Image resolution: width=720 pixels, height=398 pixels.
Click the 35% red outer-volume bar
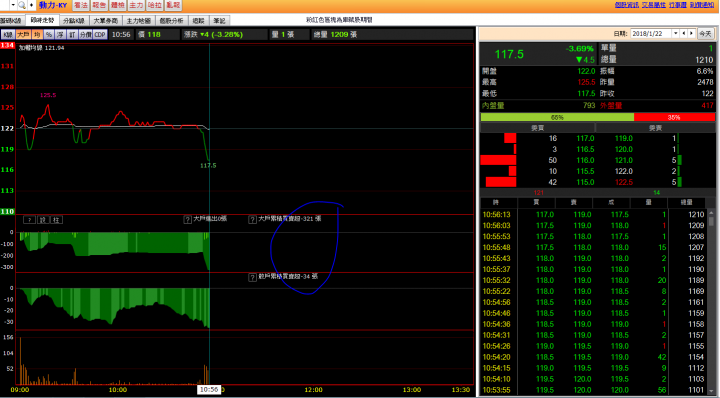pyautogui.click(x=674, y=118)
